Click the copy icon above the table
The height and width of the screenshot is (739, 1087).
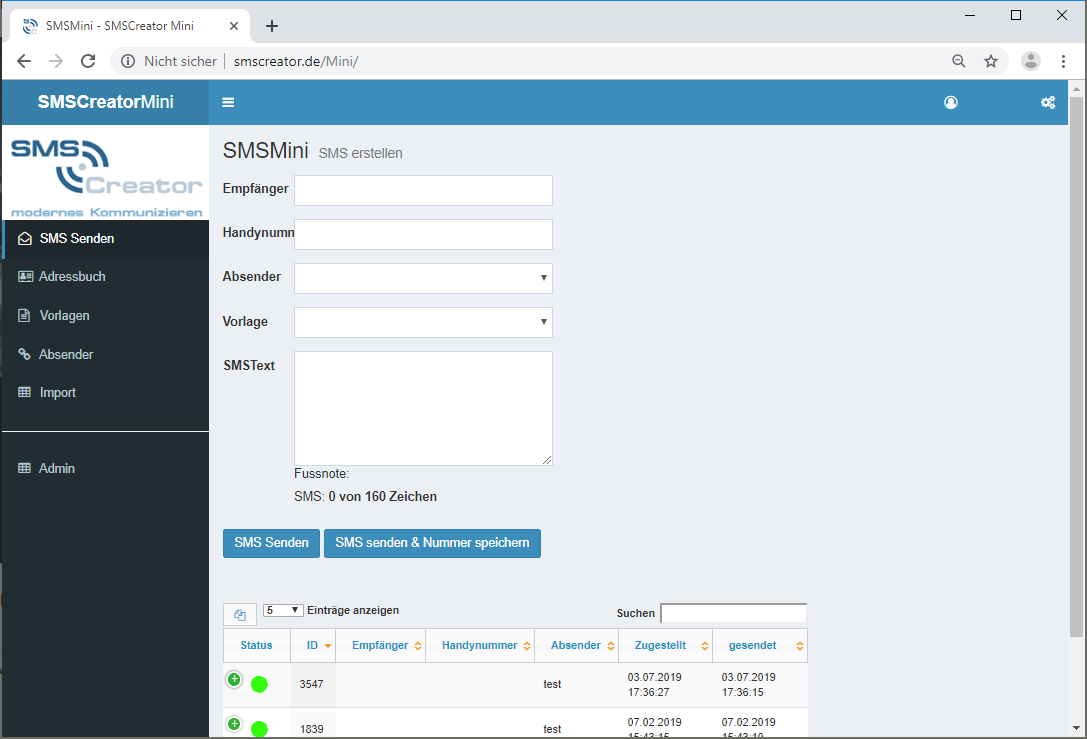240,615
